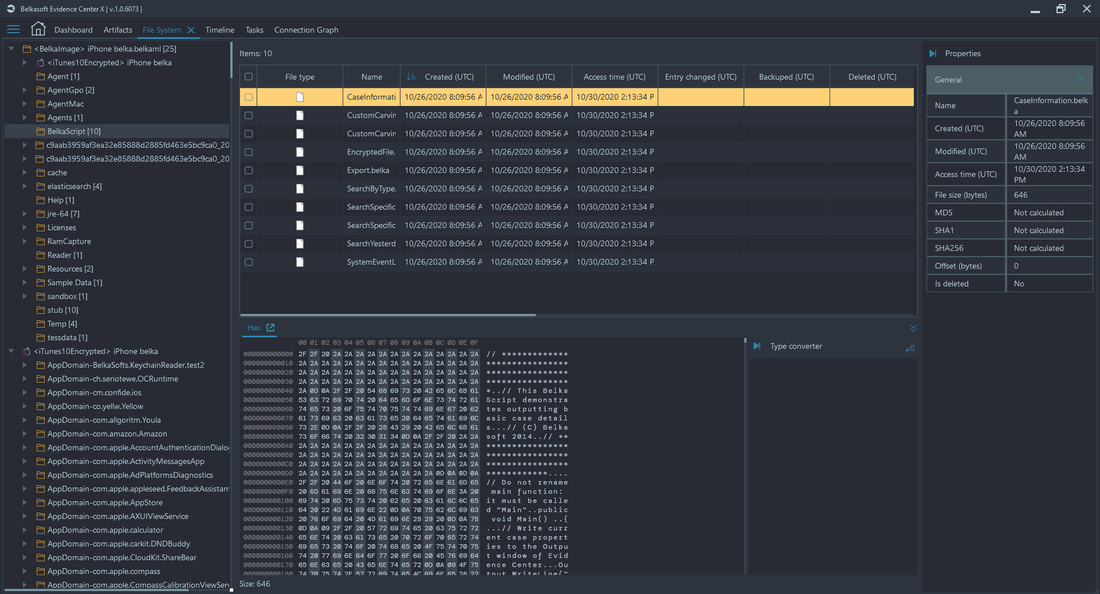The width and height of the screenshot is (1100, 594).
Task: Click the Export.belka file icon
Action: [300, 170]
